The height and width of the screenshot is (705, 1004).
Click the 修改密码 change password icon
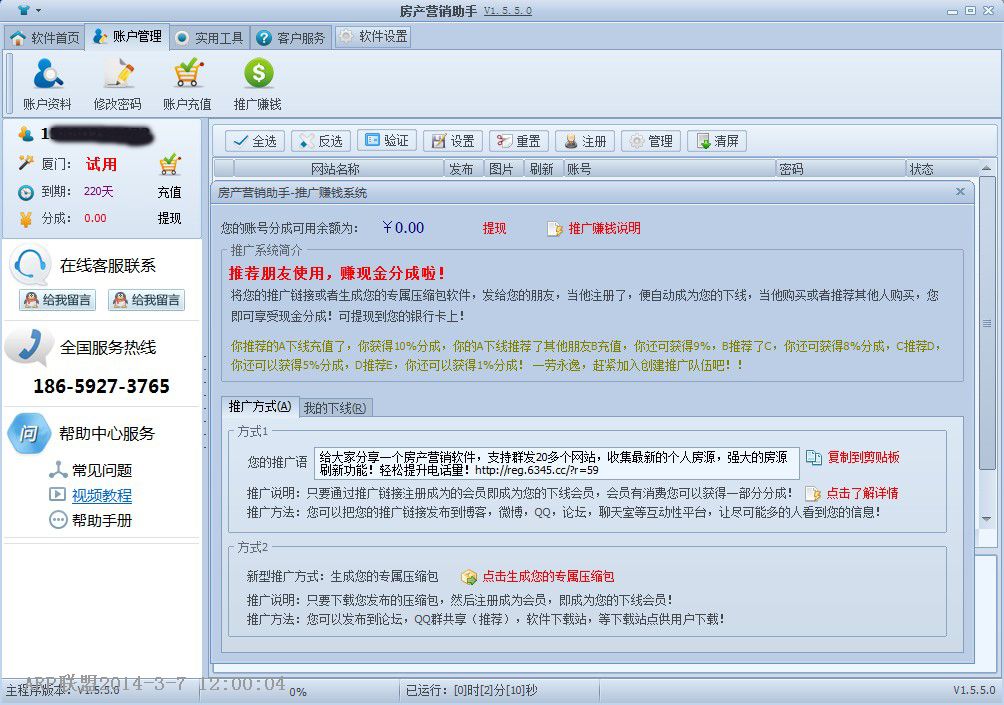[117, 75]
